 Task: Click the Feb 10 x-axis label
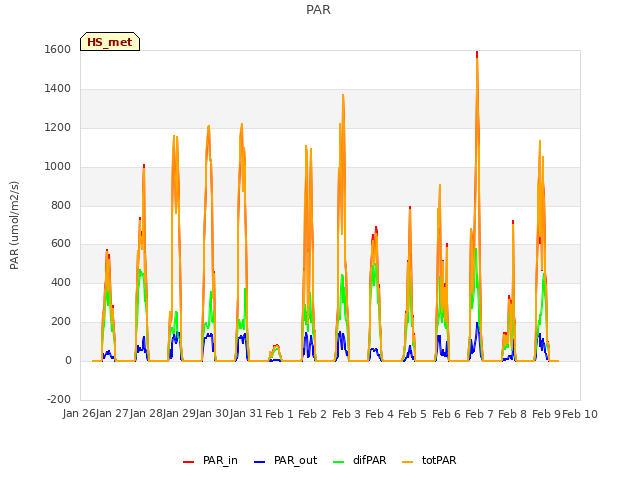[x=580, y=414]
